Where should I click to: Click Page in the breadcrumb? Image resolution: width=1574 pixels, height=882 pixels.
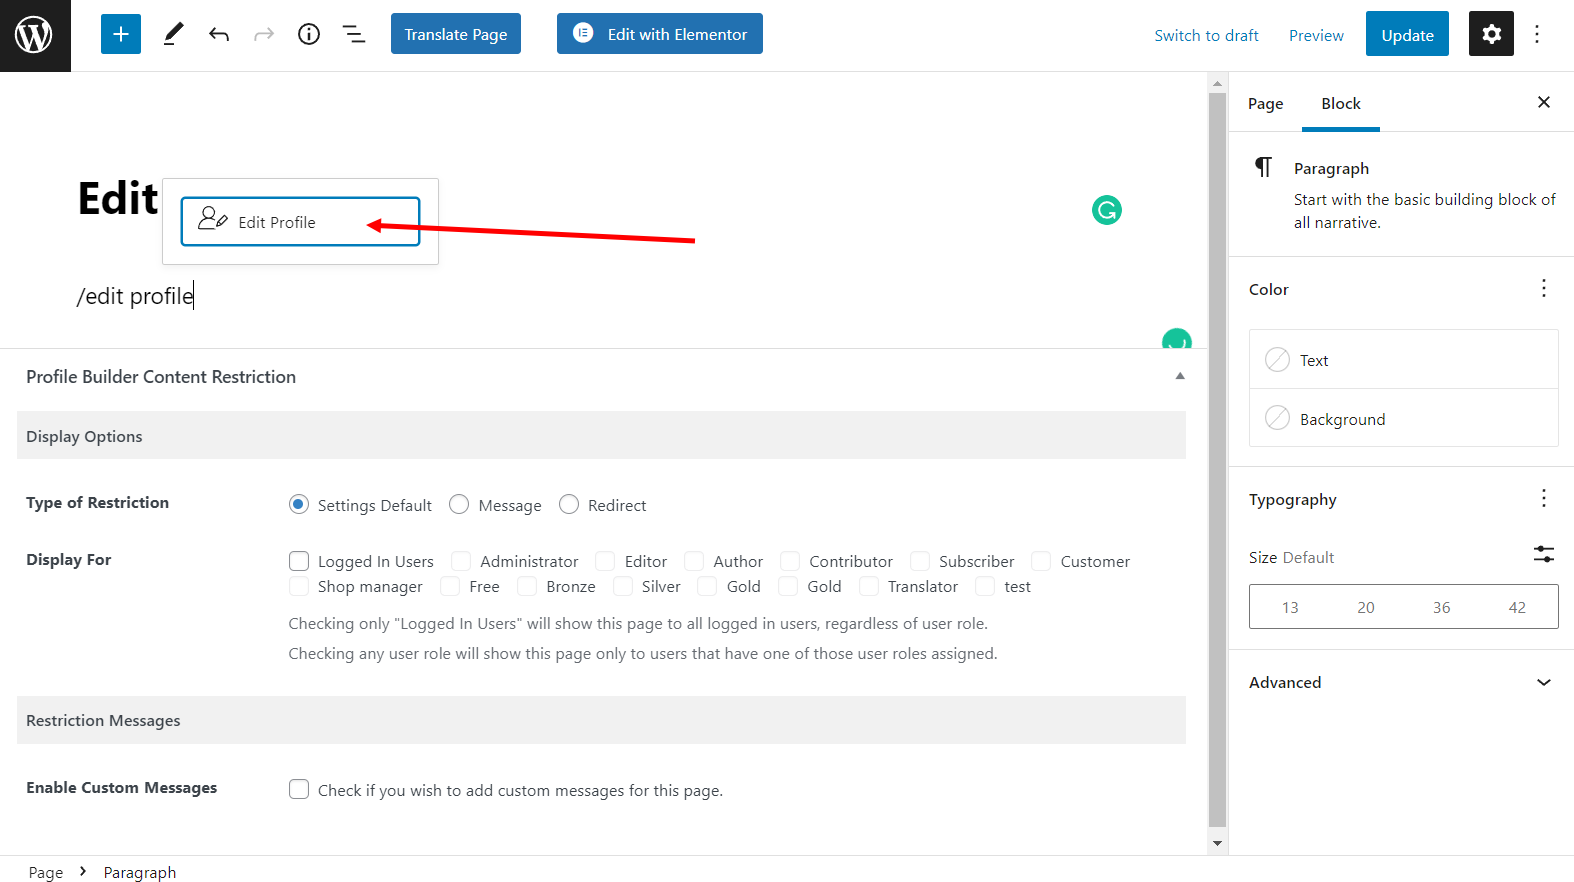[46, 872]
